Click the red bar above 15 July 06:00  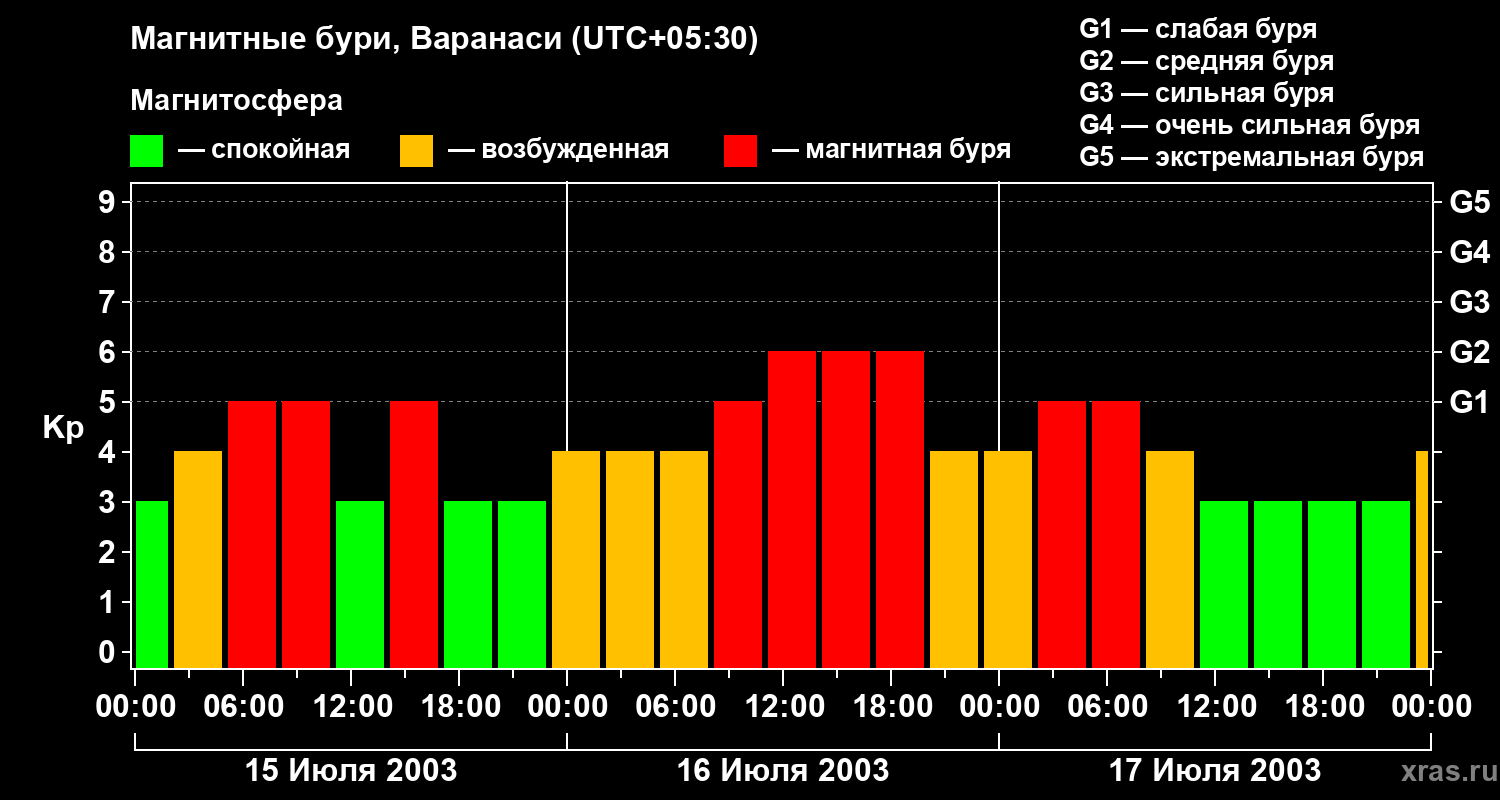[x=252, y=534]
